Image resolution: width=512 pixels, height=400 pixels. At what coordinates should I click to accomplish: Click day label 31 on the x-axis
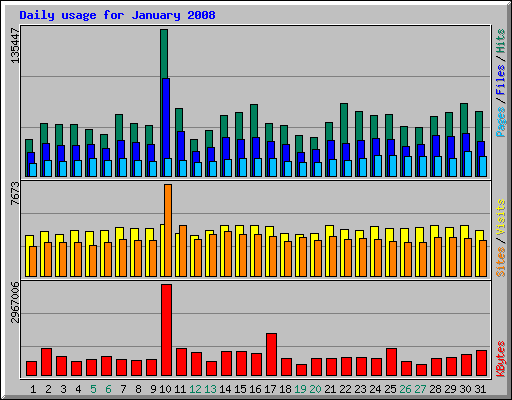coord(480,389)
